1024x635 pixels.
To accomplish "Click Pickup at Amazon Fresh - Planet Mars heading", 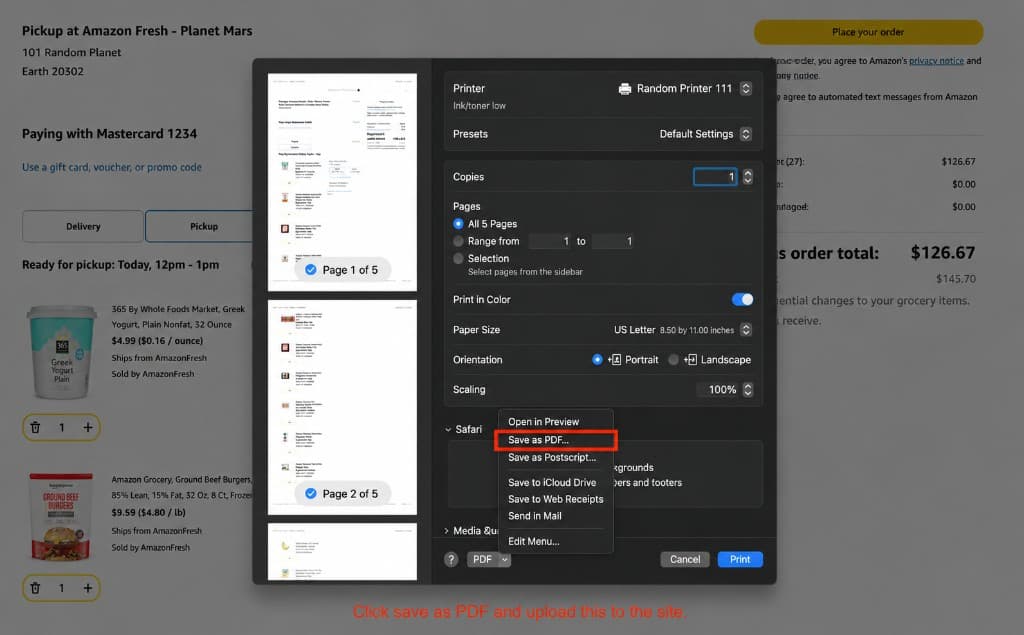I will (x=137, y=31).
